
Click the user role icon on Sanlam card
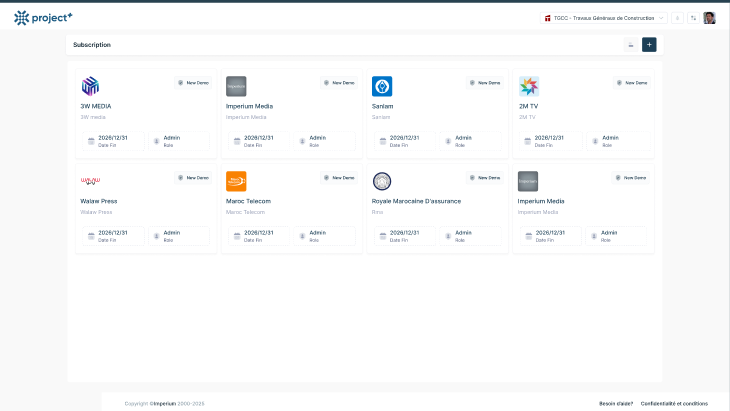(448, 141)
